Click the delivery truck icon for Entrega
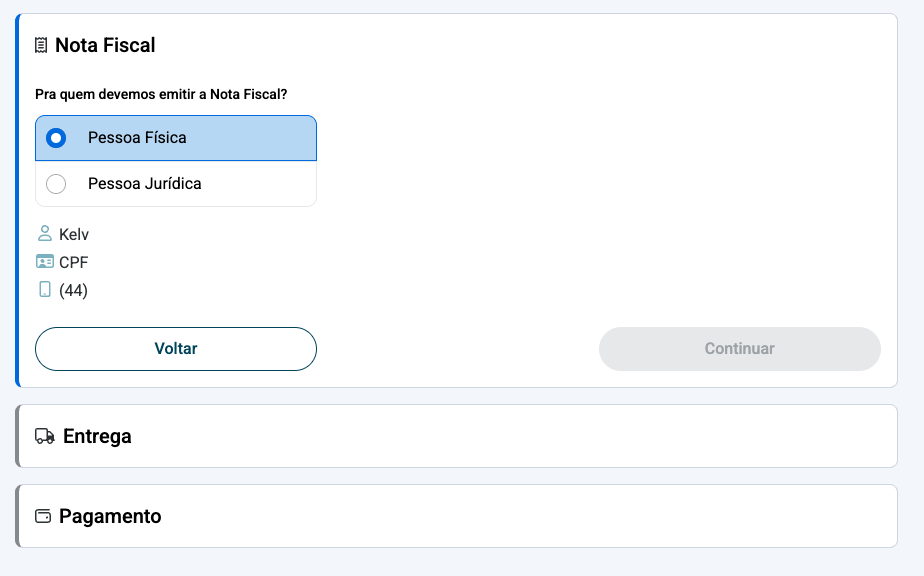This screenshot has width=924, height=576. click(44, 436)
